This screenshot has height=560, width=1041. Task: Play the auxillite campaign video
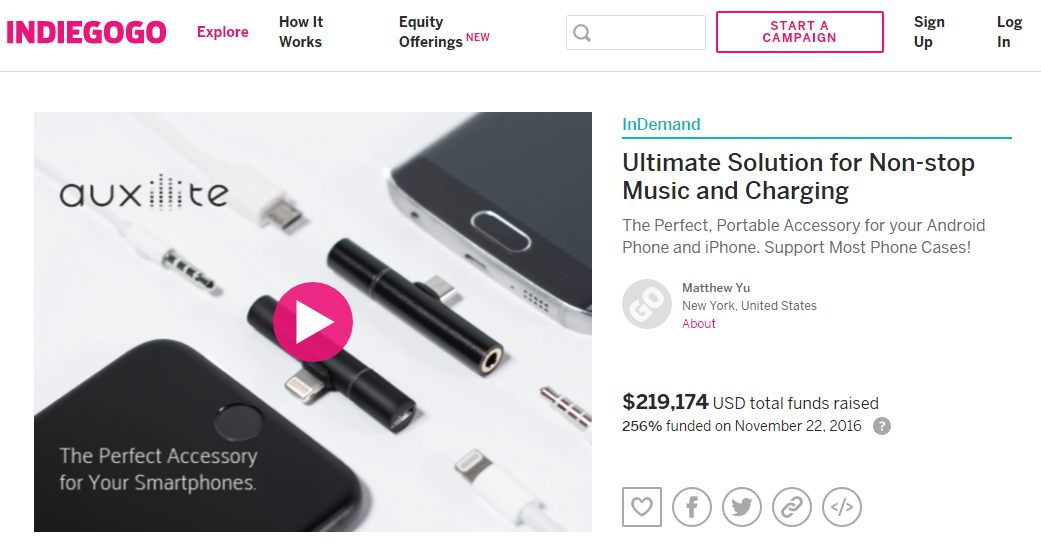coord(312,322)
